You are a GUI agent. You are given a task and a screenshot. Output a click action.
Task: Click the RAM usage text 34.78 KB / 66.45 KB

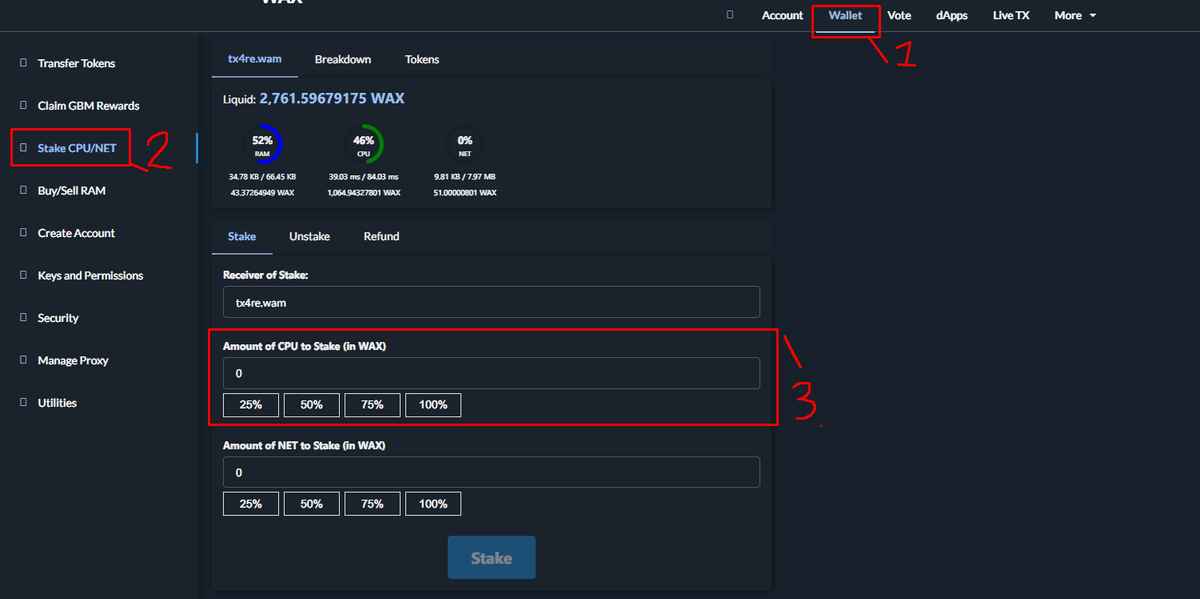click(x=262, y=176)
